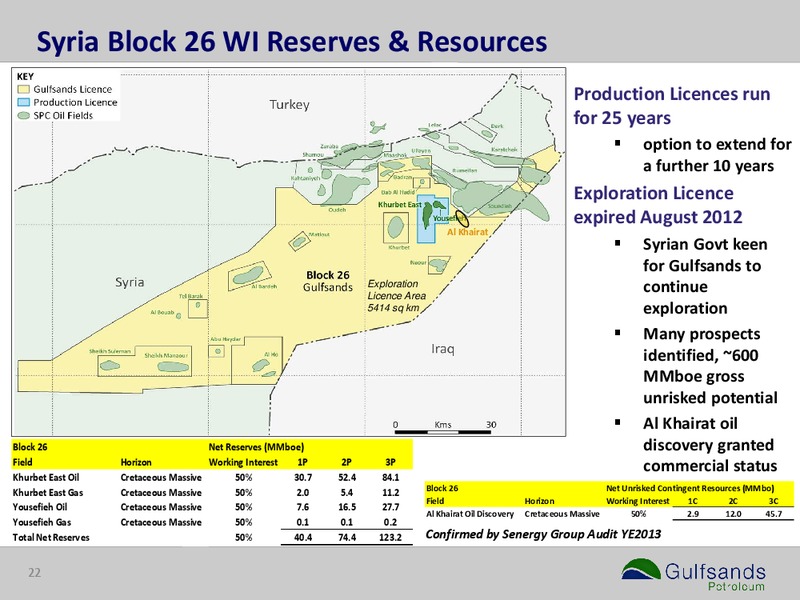Click the 'Yousefieh Oil' row label
Image resolution: width=800 pixels, height=600 pixels.
click(40, 507)
